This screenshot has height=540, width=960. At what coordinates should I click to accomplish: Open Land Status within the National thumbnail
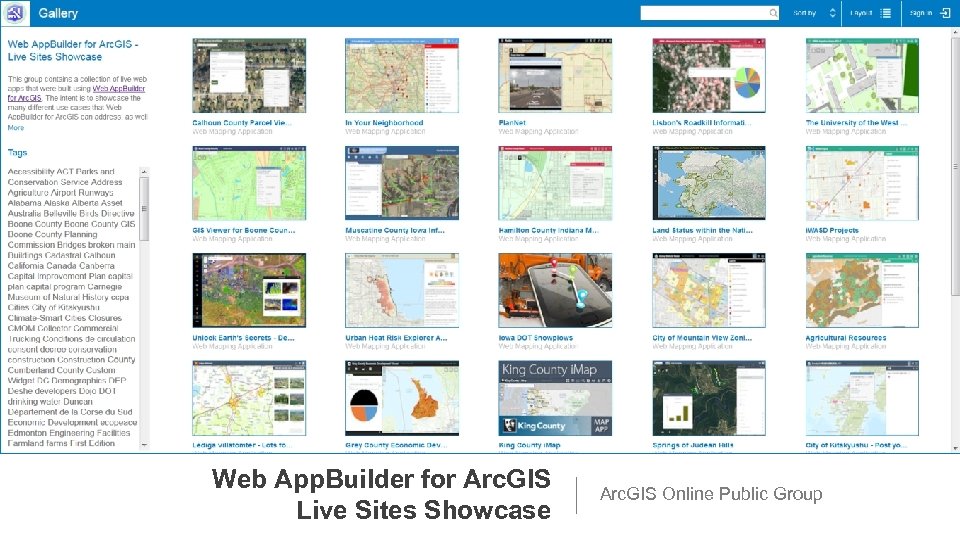pyautogui.click(x=709, y=183)
